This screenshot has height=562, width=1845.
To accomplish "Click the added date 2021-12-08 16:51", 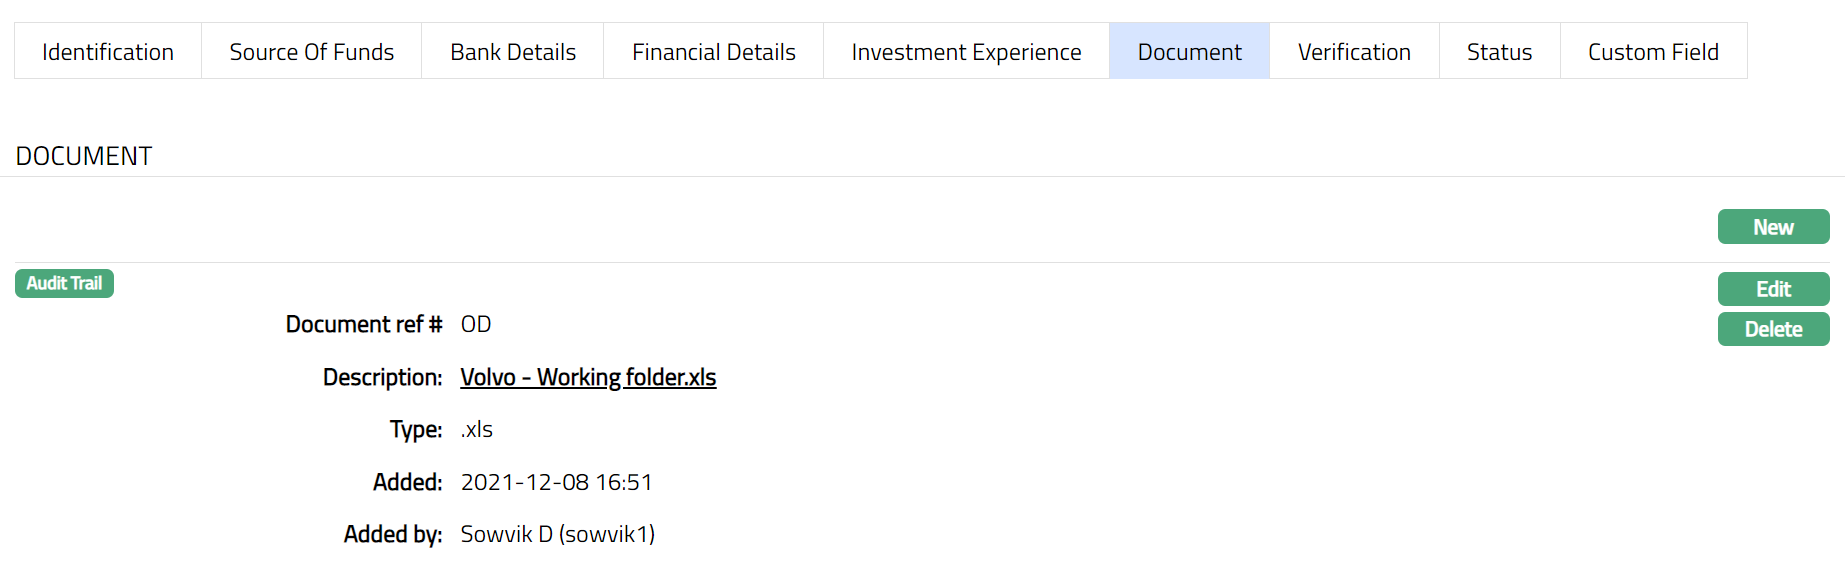I will pyautogui.click(x=556, y=483).
